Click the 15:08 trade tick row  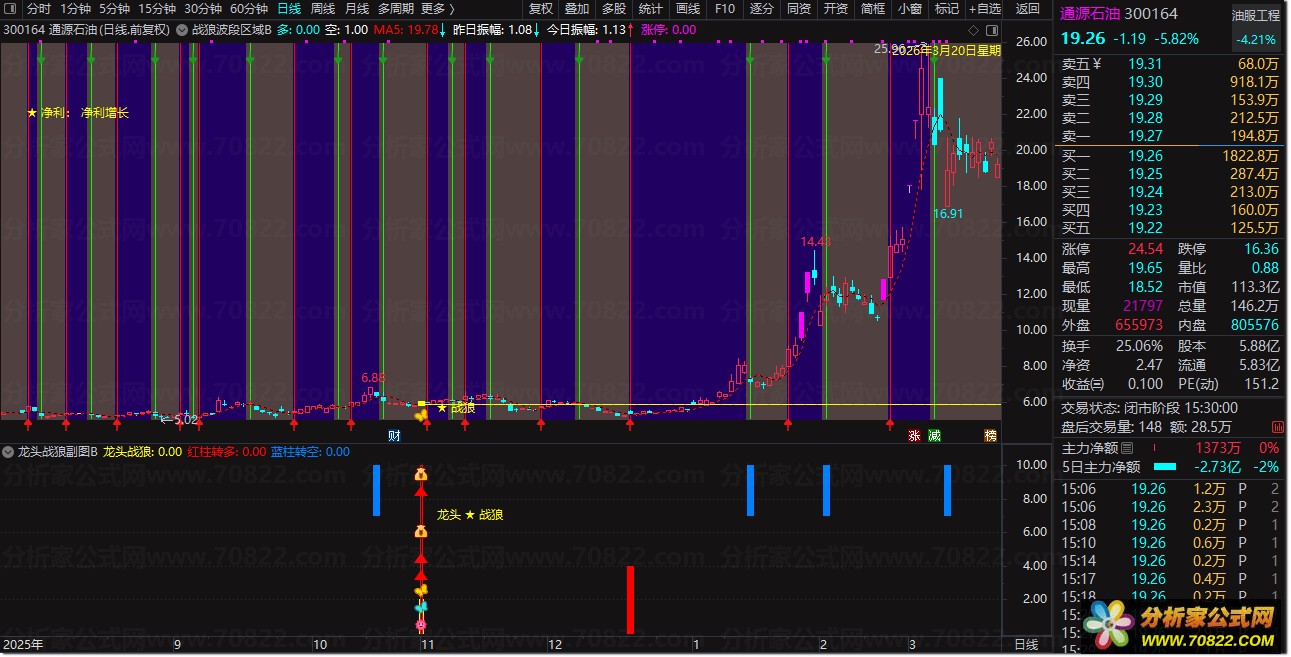(1170, 525)
